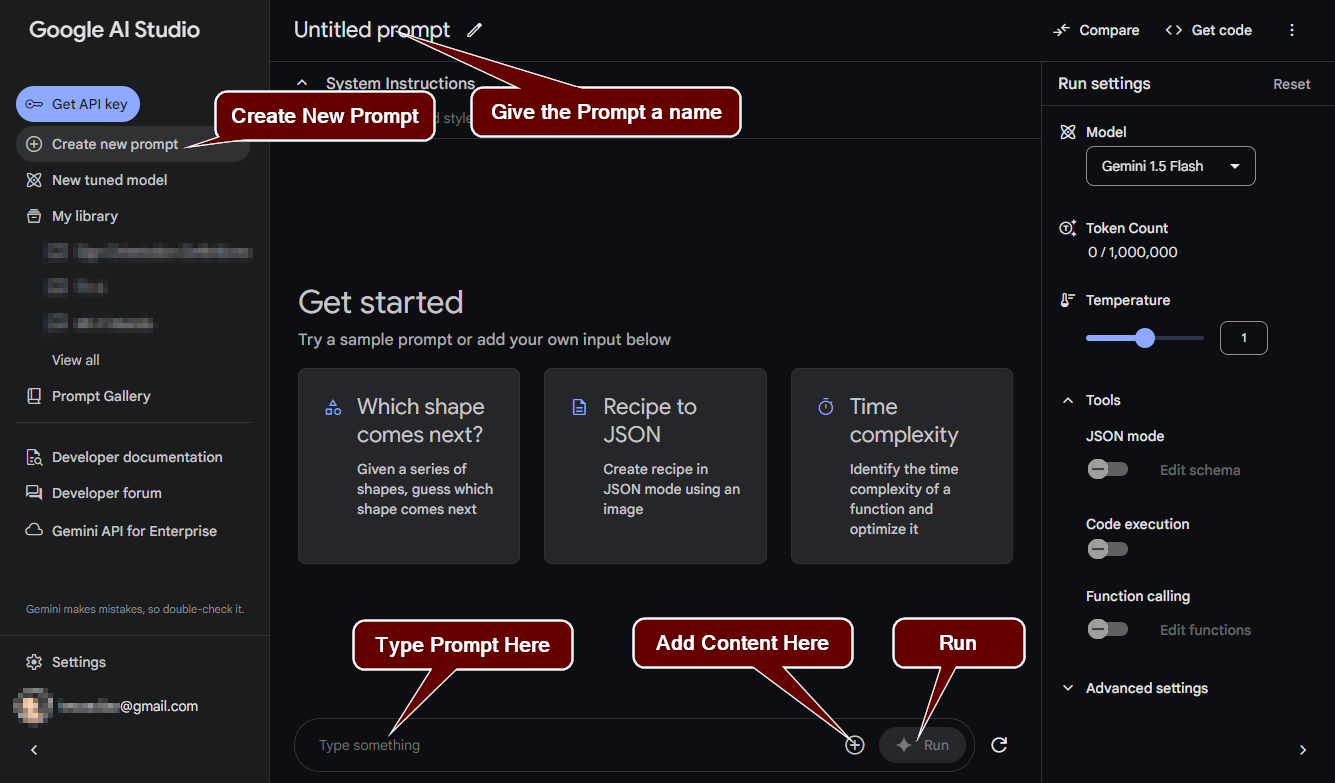Open the three-dot more options menu
The height and width of the screenshot is (783, 1335).
(x=1292, y=30)
